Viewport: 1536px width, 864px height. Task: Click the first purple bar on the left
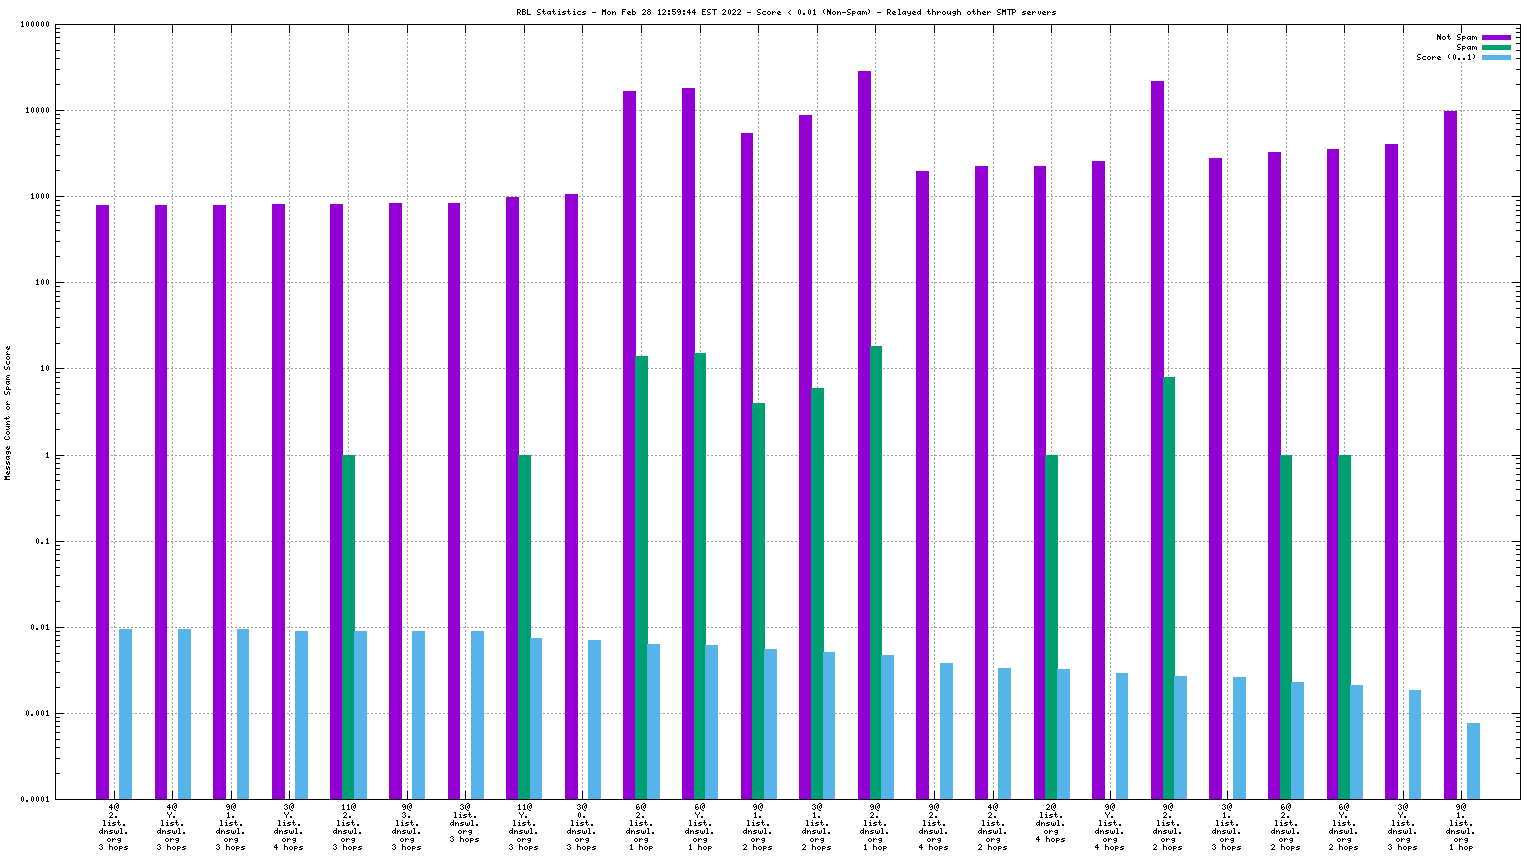click(x=102, y=502)
